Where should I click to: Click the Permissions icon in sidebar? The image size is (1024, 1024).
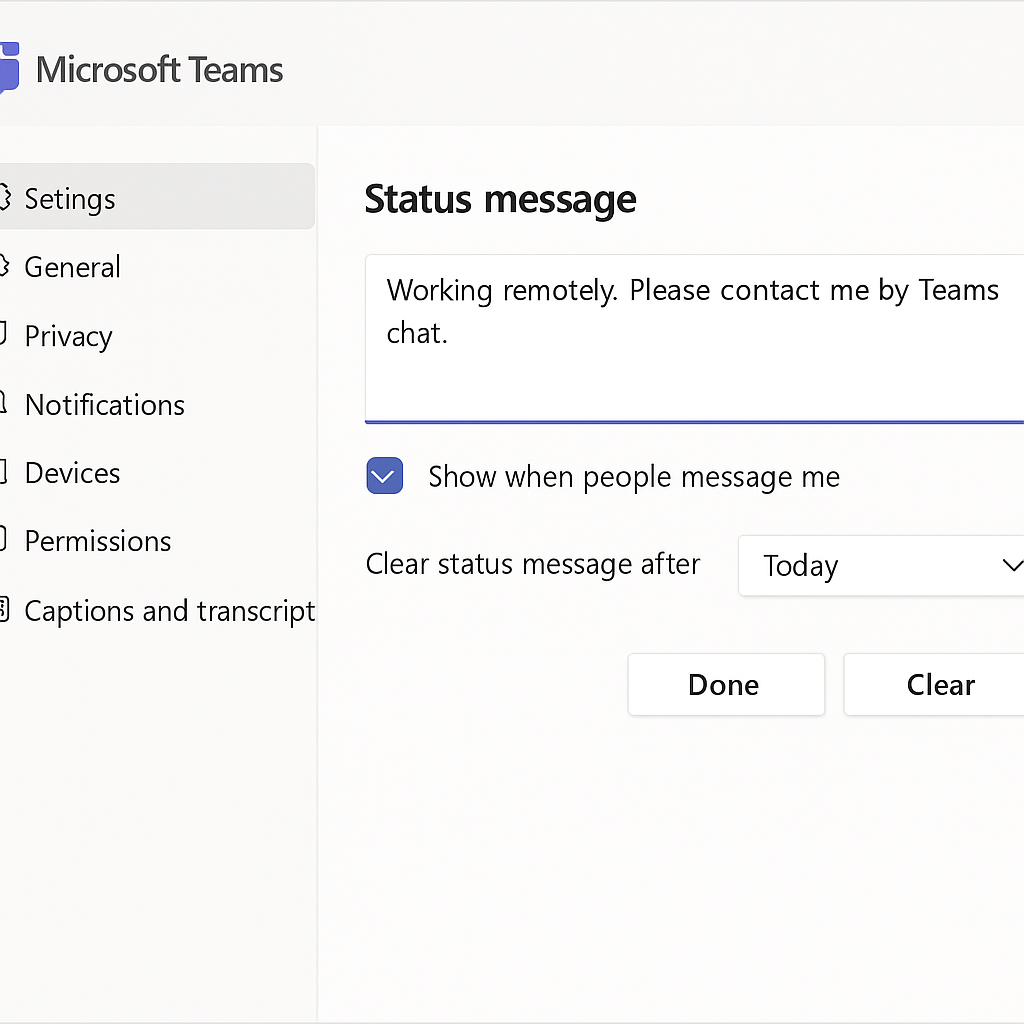[3, 539]
